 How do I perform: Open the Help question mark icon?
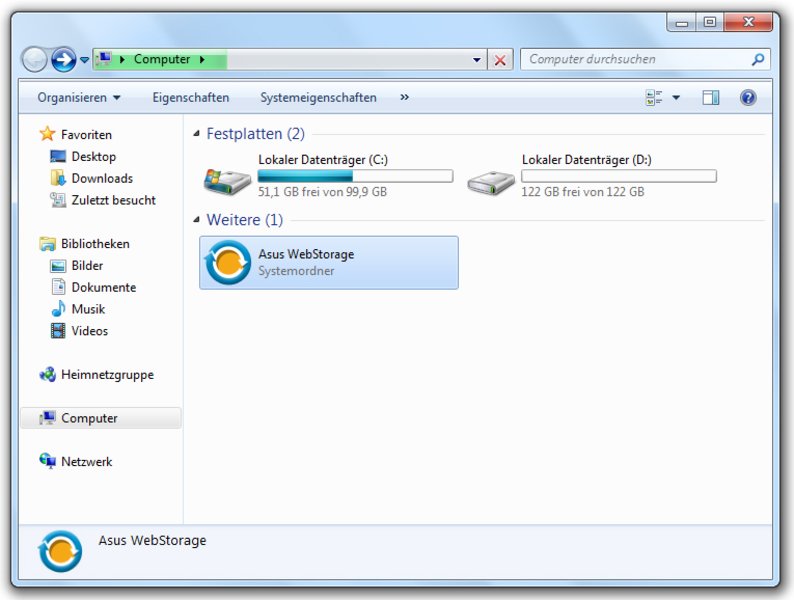pyautogui.click(x=748, y=97)
